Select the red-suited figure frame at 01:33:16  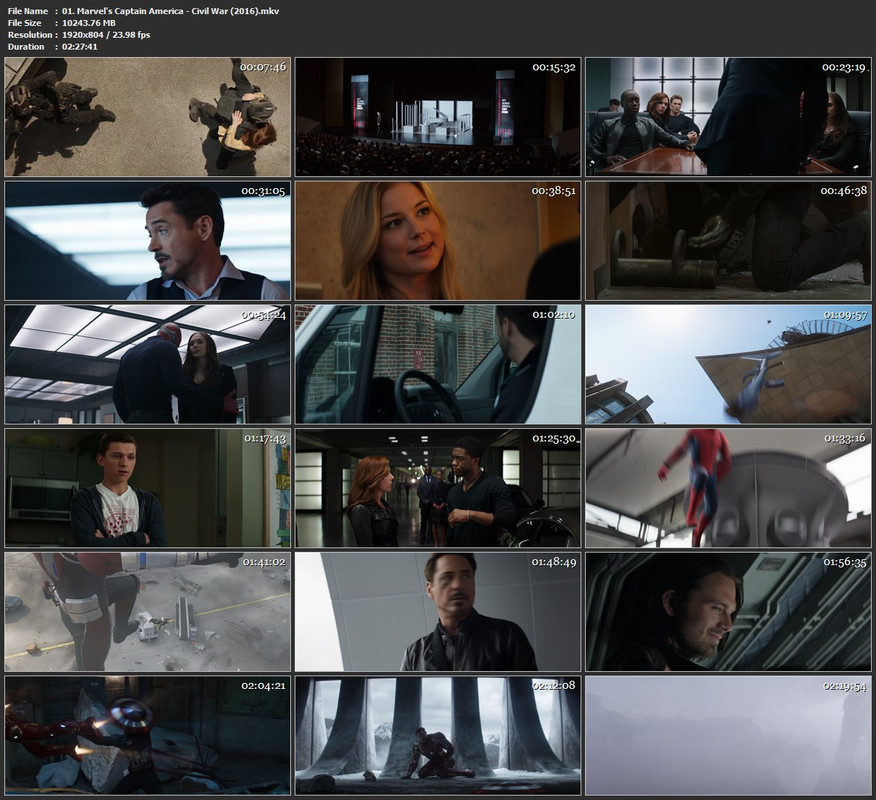coord(728,488)
